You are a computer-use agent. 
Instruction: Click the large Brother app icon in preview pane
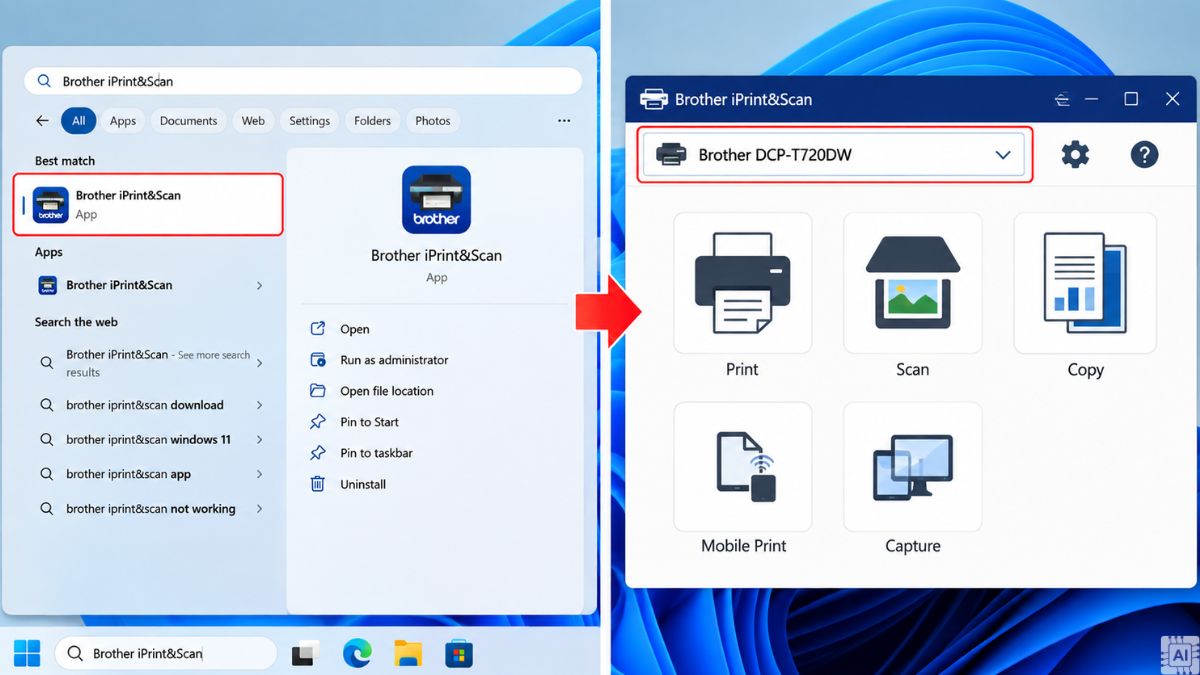[x=436, y=200]
